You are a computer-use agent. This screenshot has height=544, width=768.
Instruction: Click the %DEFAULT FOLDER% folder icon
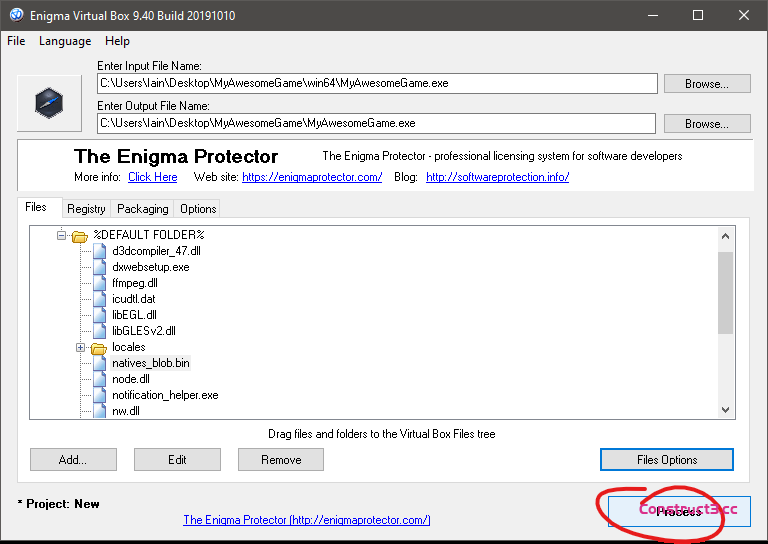click(x=80, y=236)
